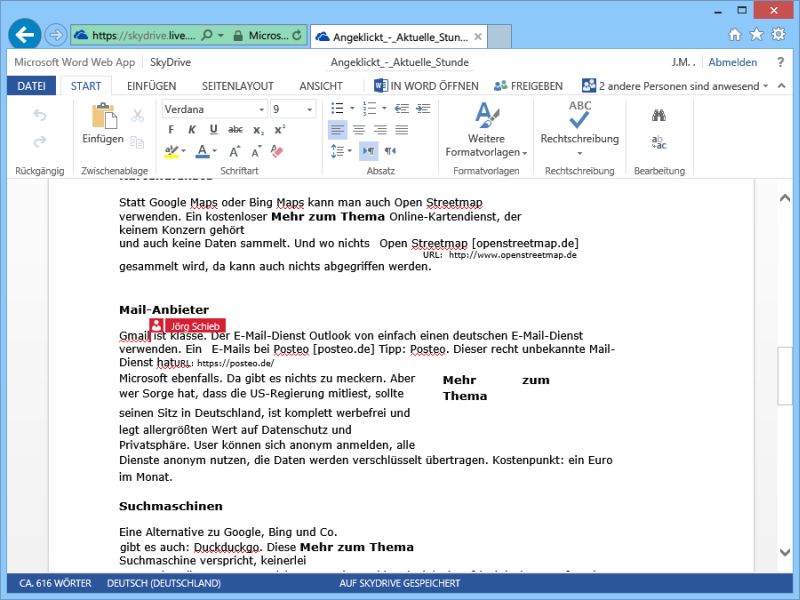Click FREIGEBEN share button
Screen dimensions: 800x600
(529, 86)
